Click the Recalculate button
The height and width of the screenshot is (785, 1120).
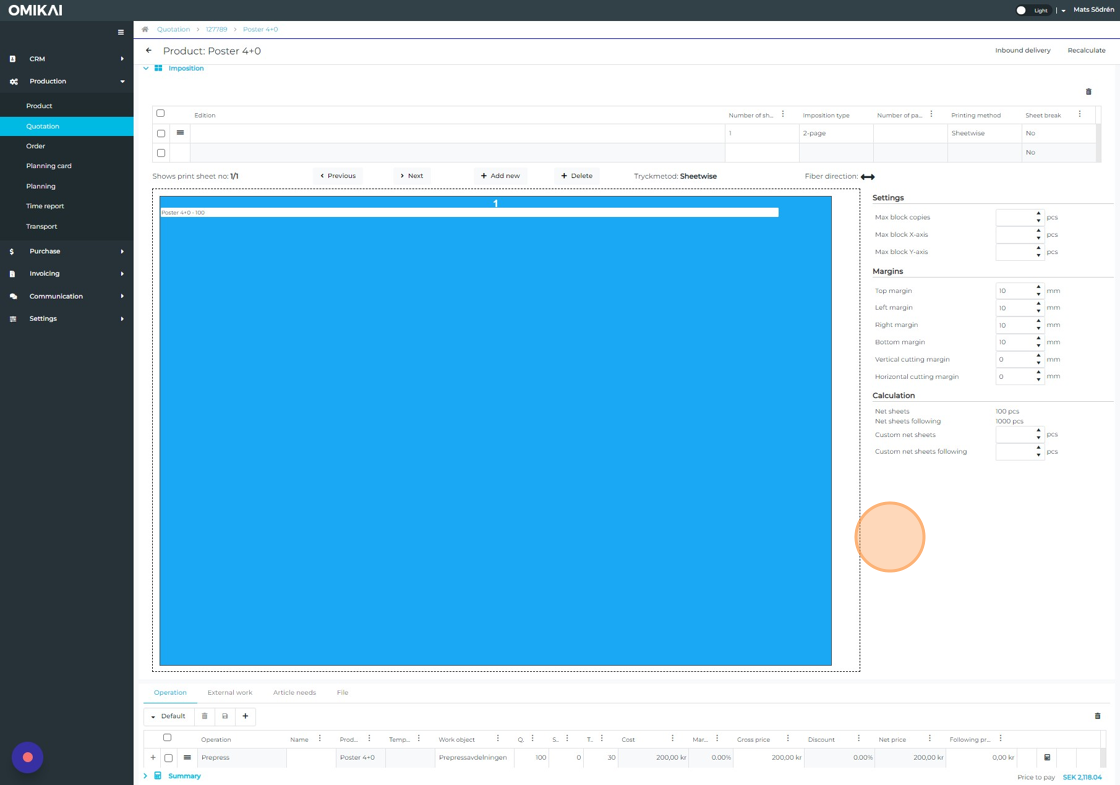1086,51
